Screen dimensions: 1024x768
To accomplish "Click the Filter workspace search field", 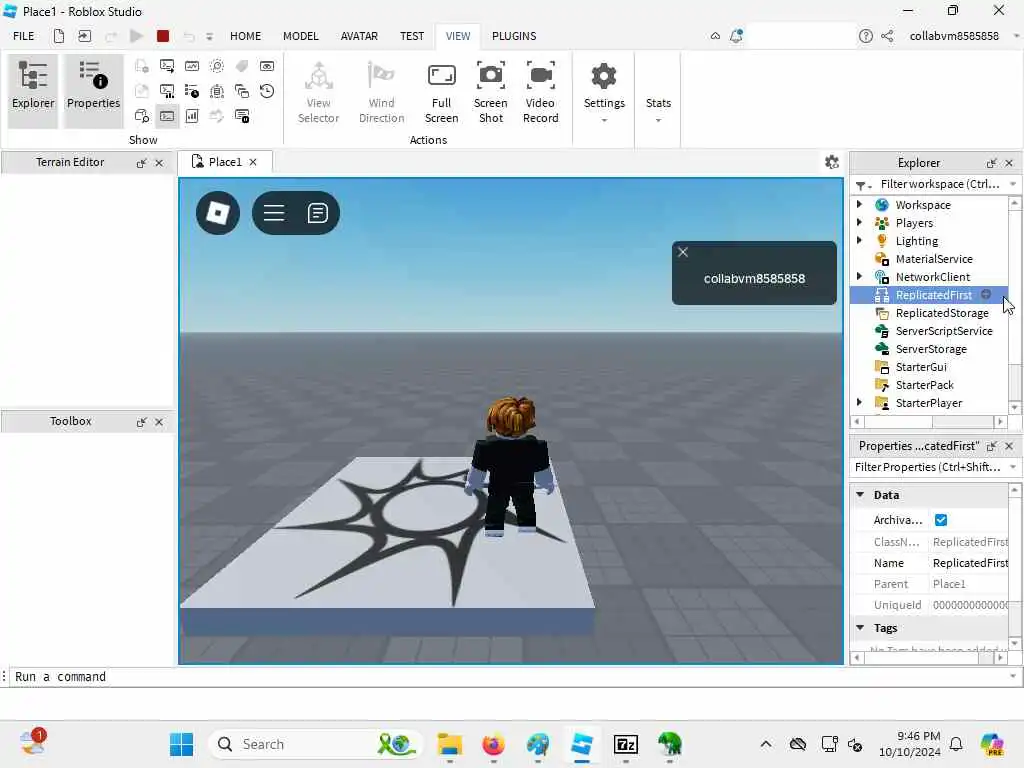I will coord(939,184).
